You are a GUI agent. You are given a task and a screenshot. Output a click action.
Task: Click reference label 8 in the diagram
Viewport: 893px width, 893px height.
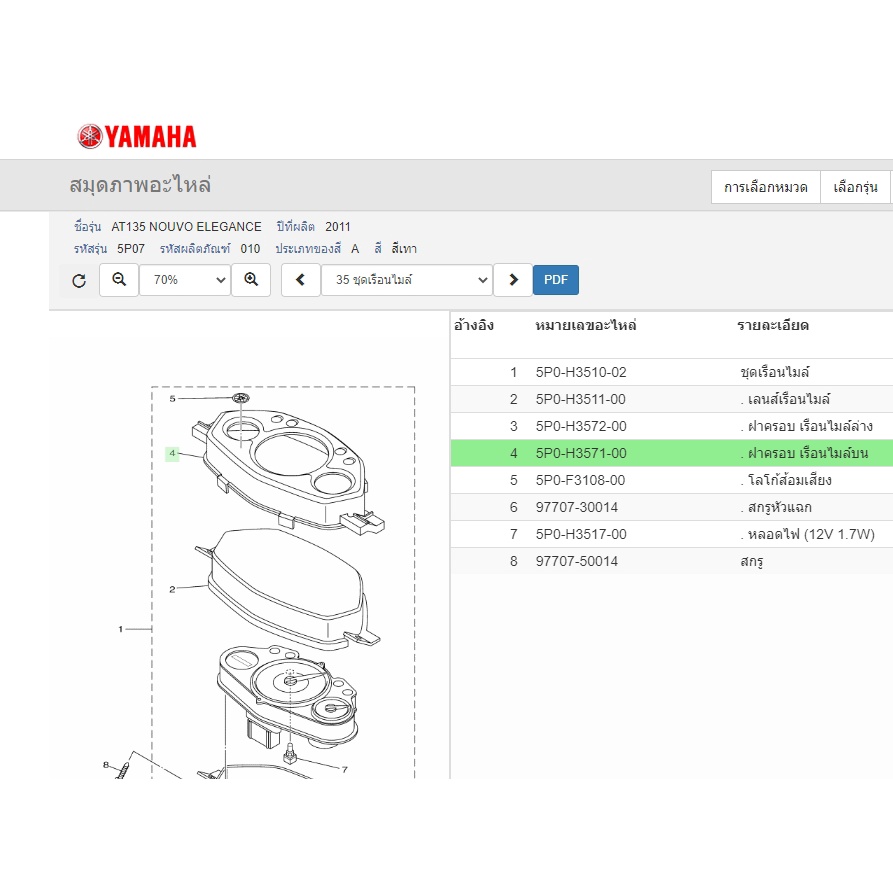(105, 765)
